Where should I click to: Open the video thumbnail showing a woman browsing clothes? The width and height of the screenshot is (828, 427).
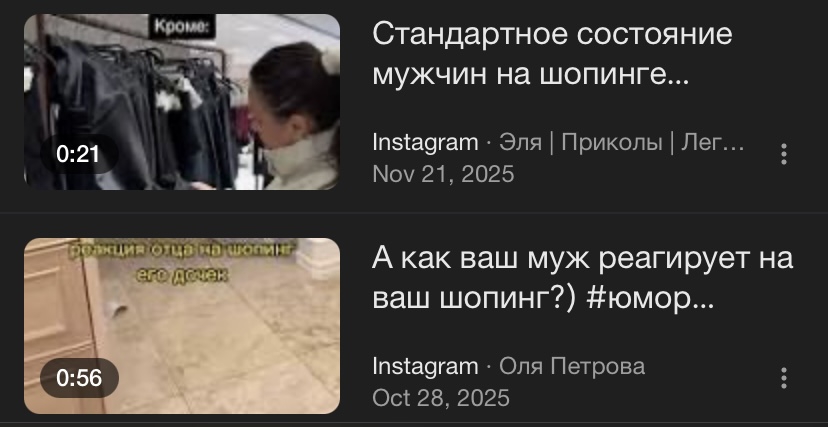click(x=182, y=102)
